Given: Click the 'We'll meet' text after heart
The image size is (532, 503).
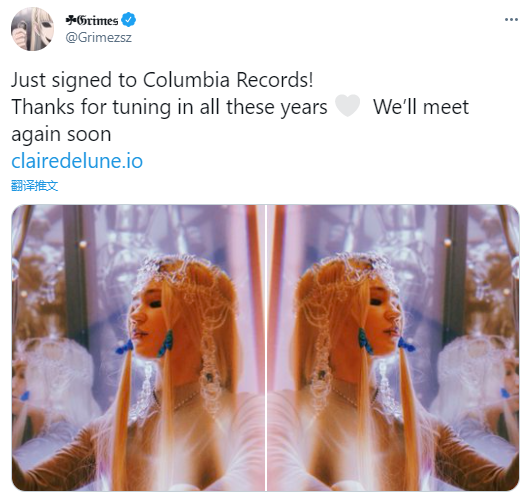Looking at the screenshot, I should (421, 107).
